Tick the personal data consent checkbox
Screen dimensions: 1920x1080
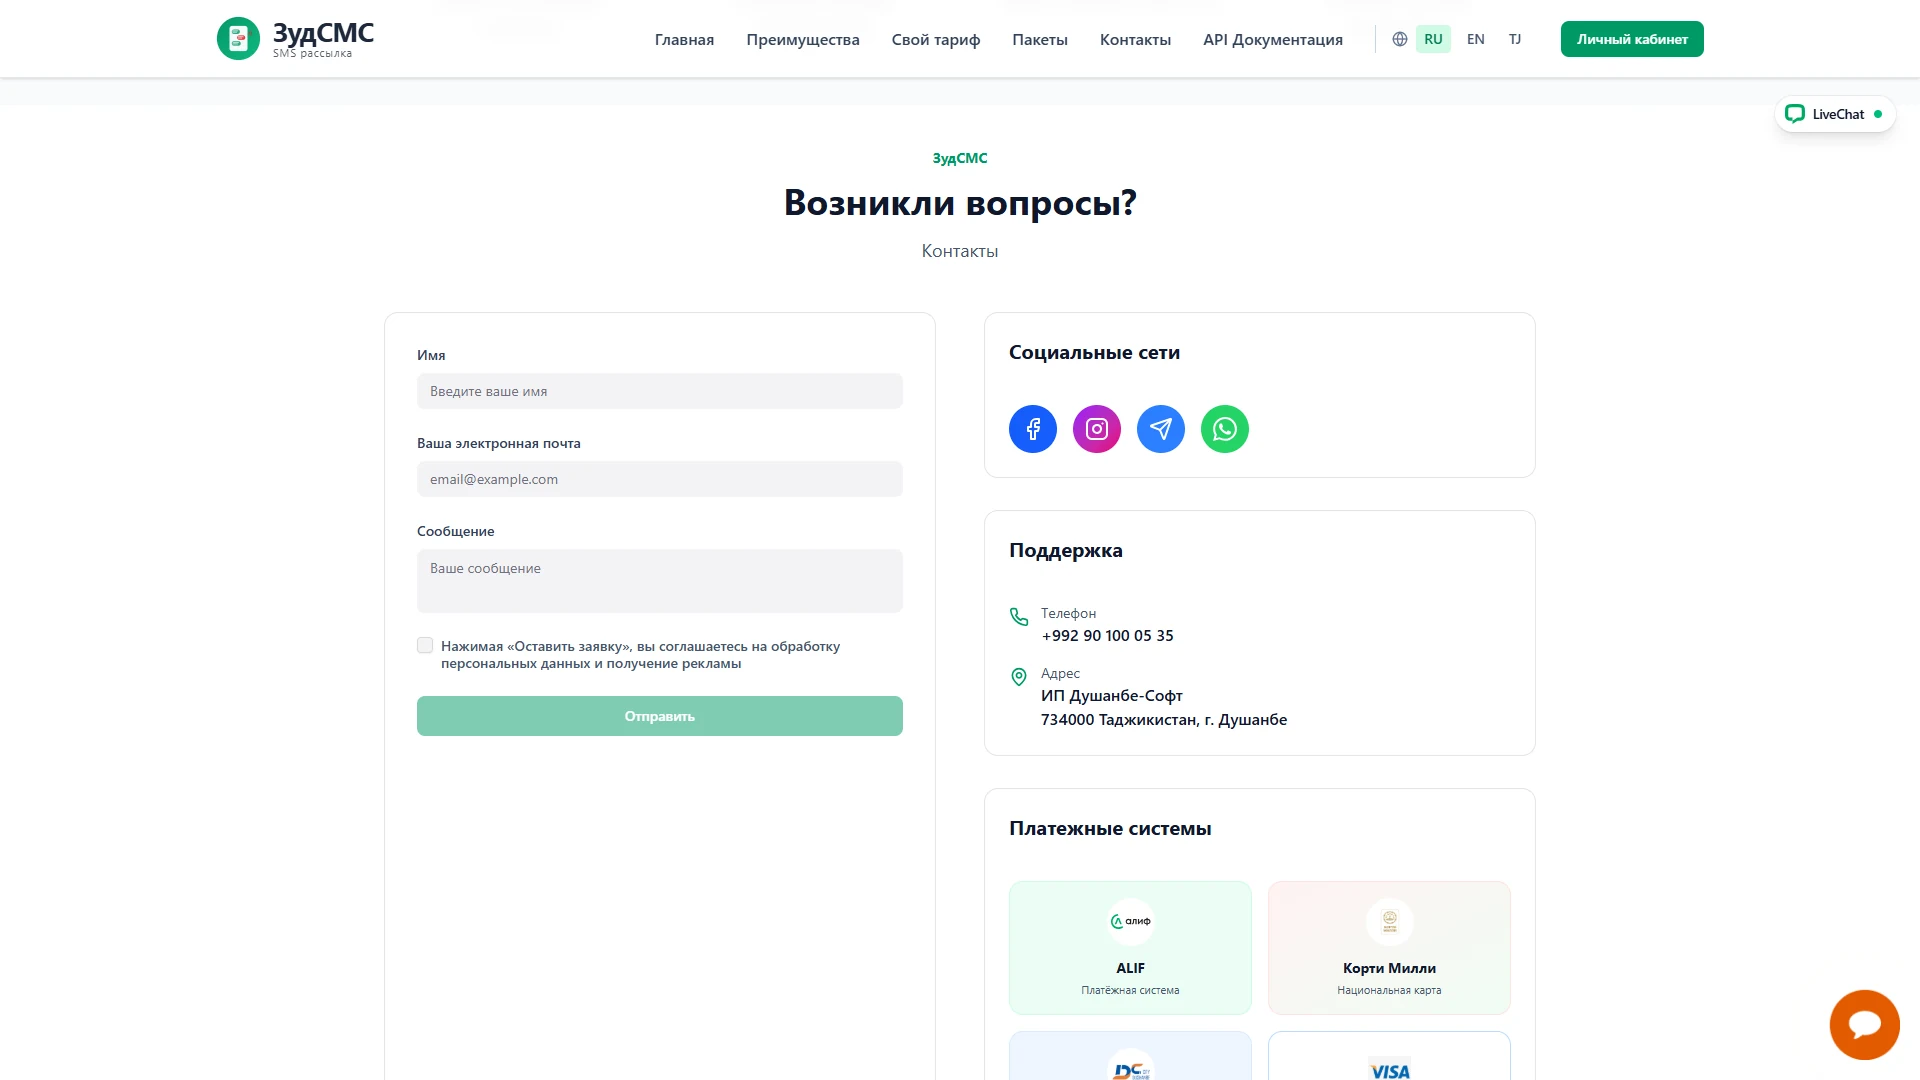(x=425, y=646)
